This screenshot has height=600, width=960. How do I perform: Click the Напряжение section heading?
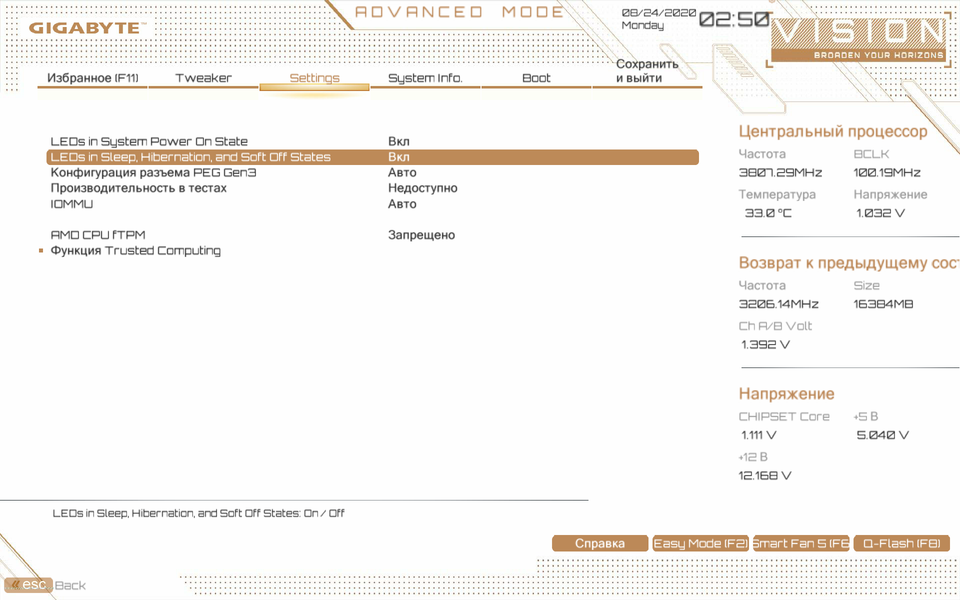pyautogui.click(x=786, y=394)
